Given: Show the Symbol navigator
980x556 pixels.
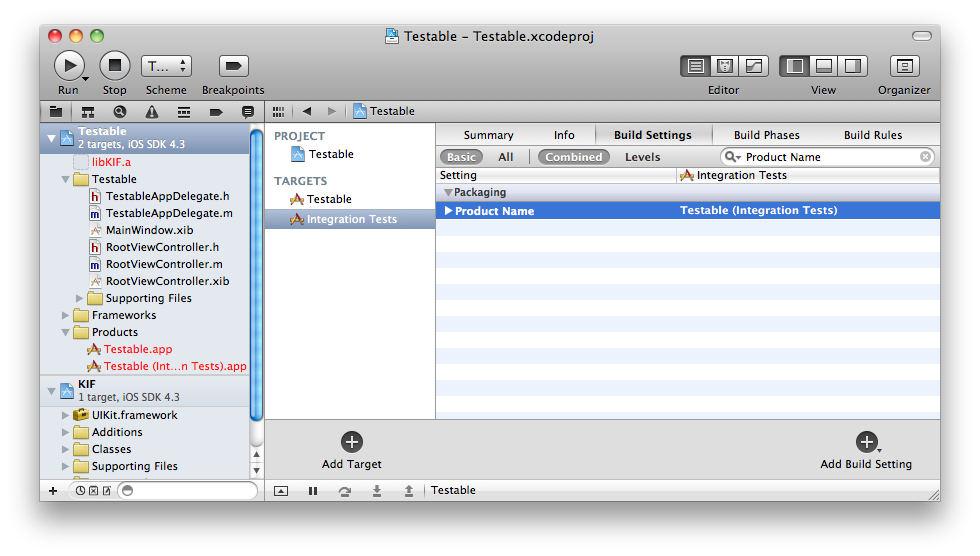Looking at the screenshot, I should tap(88, 112).
